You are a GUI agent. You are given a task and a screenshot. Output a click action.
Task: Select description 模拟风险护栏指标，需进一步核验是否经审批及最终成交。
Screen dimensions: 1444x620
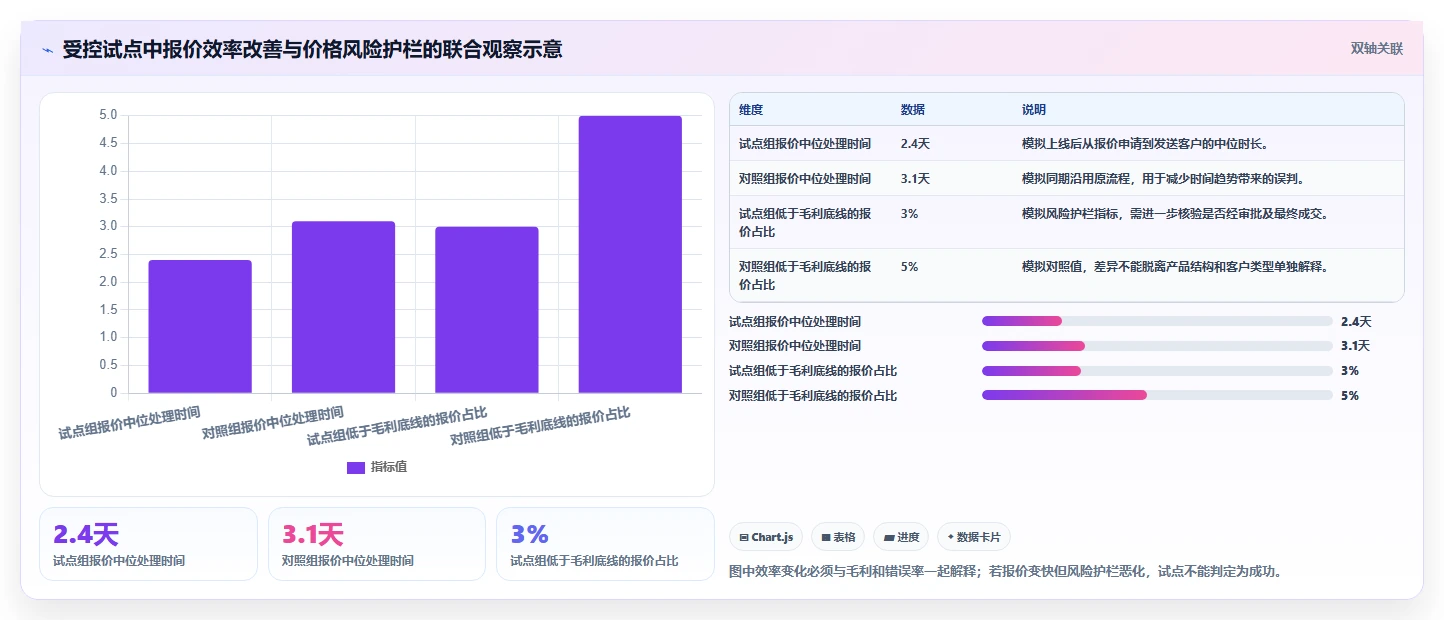[x=1178, y=214]
